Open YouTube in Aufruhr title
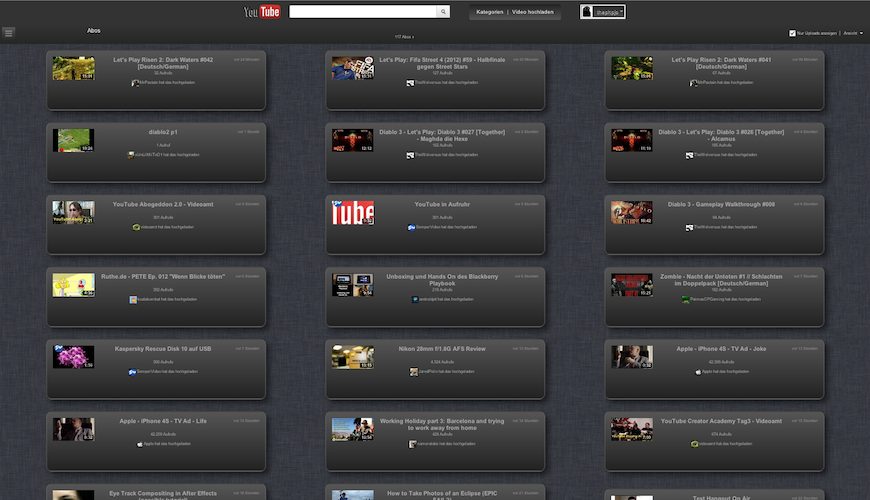This screenshot has height=500, width=870. [x=442, y=204]
